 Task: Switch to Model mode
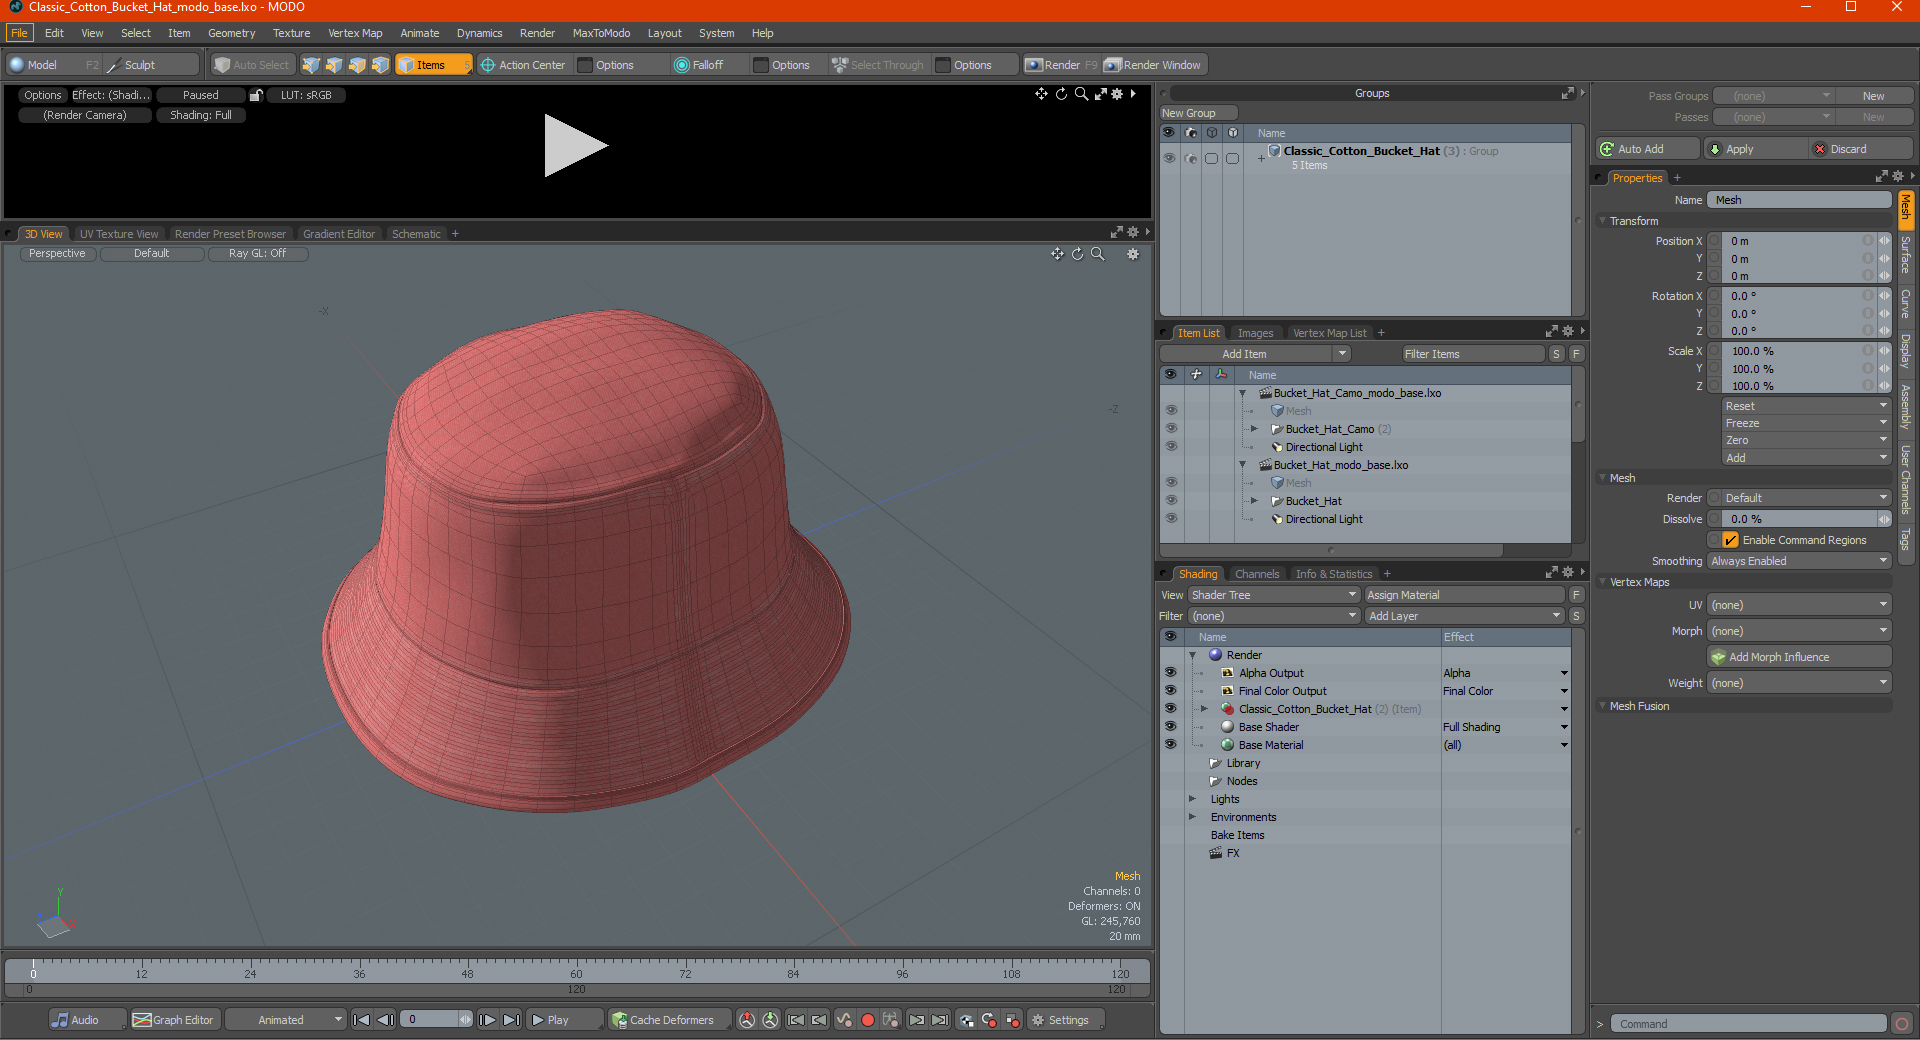[53, 65]
